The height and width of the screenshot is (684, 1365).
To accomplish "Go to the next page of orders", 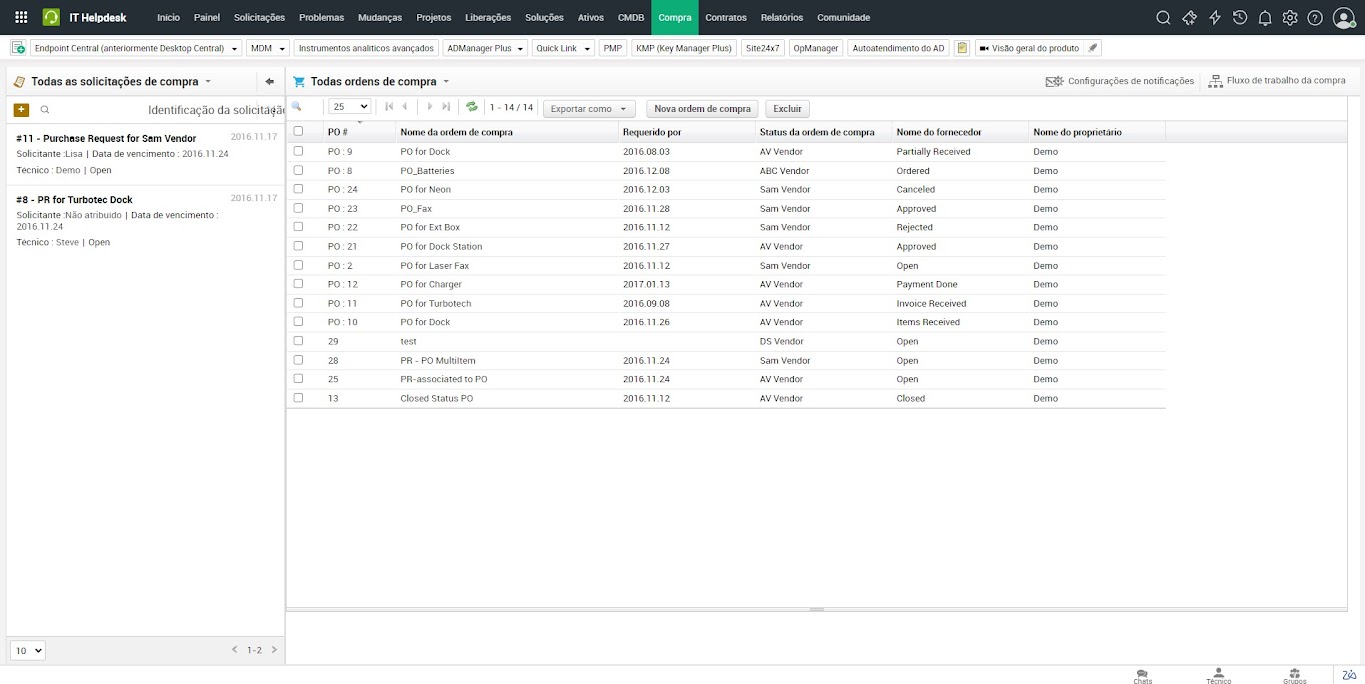I will pyautogui.click(x=430, y=107).
